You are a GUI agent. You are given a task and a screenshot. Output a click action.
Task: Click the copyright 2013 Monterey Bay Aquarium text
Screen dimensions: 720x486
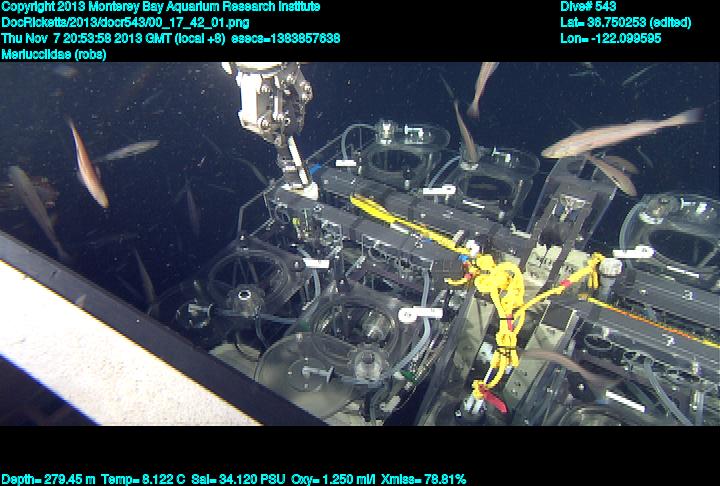pos(161,6)
